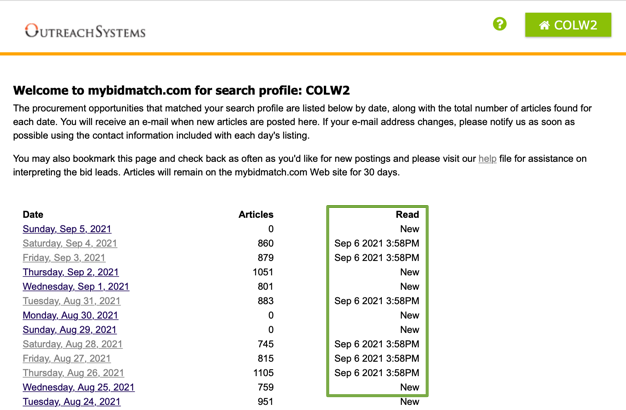
Task: Click the Date column header
Action: click(33, 214)
